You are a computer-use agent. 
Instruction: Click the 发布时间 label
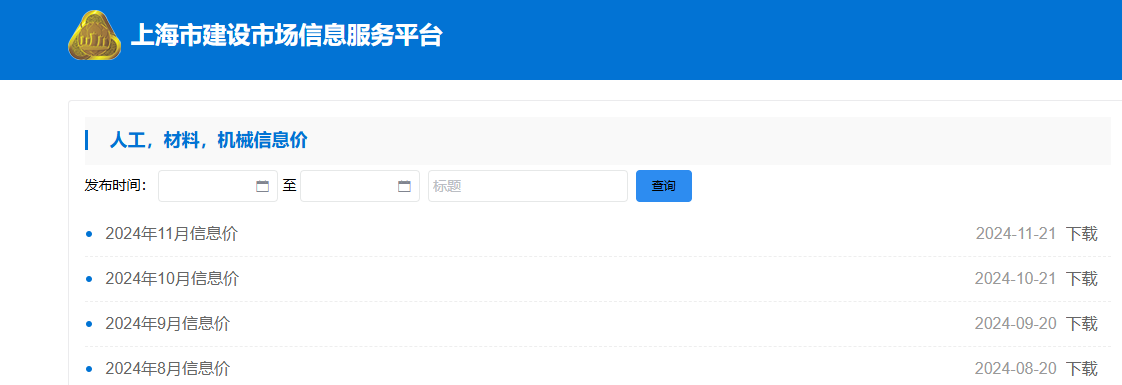(x=116, y=186)
